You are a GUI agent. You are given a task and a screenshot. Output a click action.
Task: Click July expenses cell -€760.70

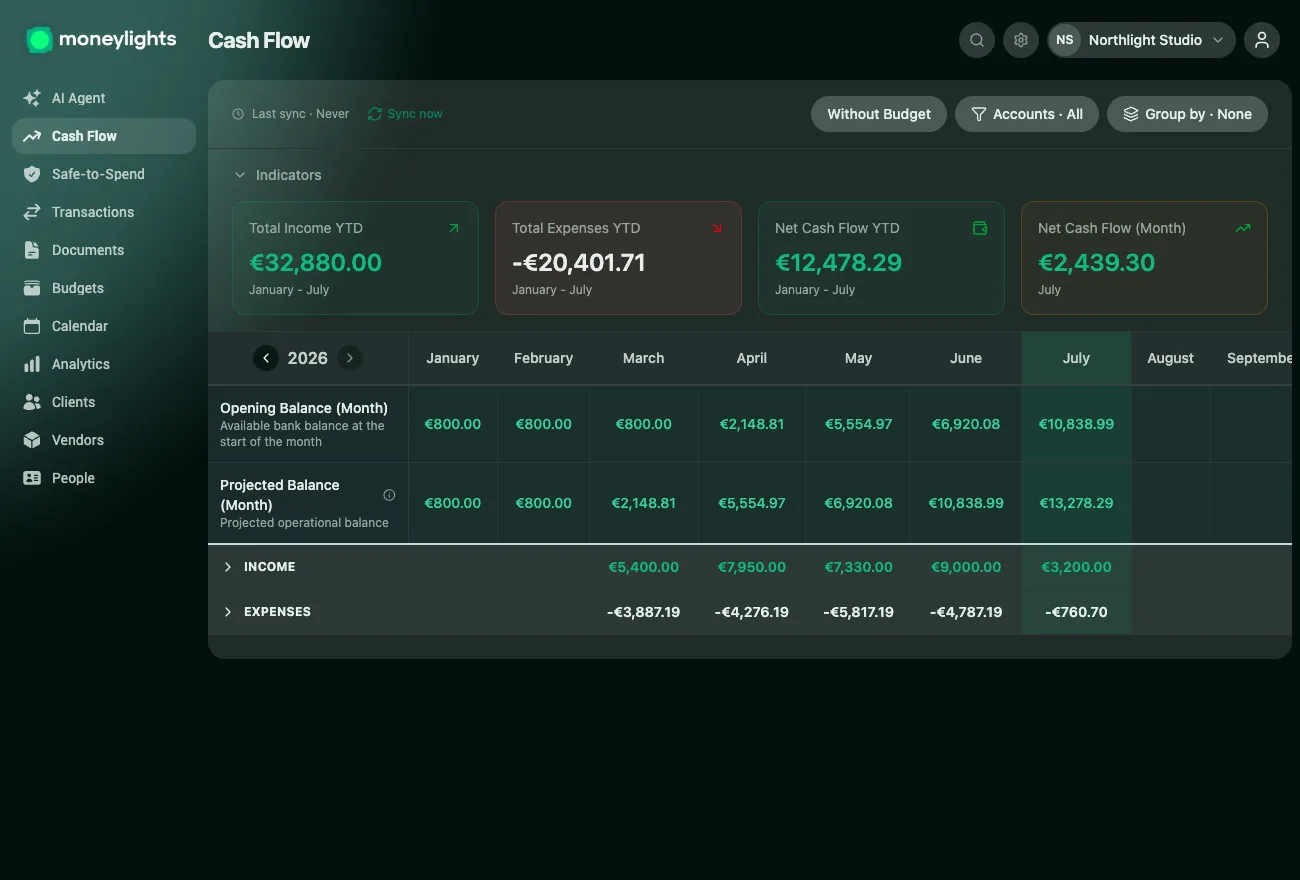pos(1076,612)
